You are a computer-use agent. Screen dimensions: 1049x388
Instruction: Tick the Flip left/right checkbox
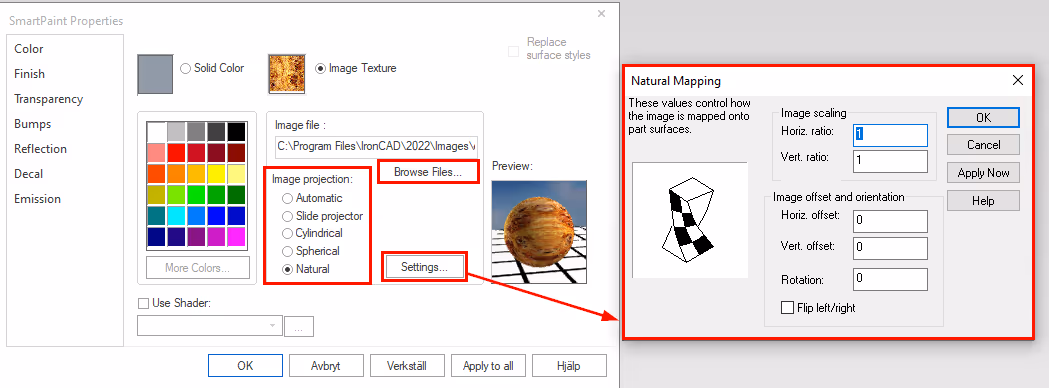tap(787, 308)
